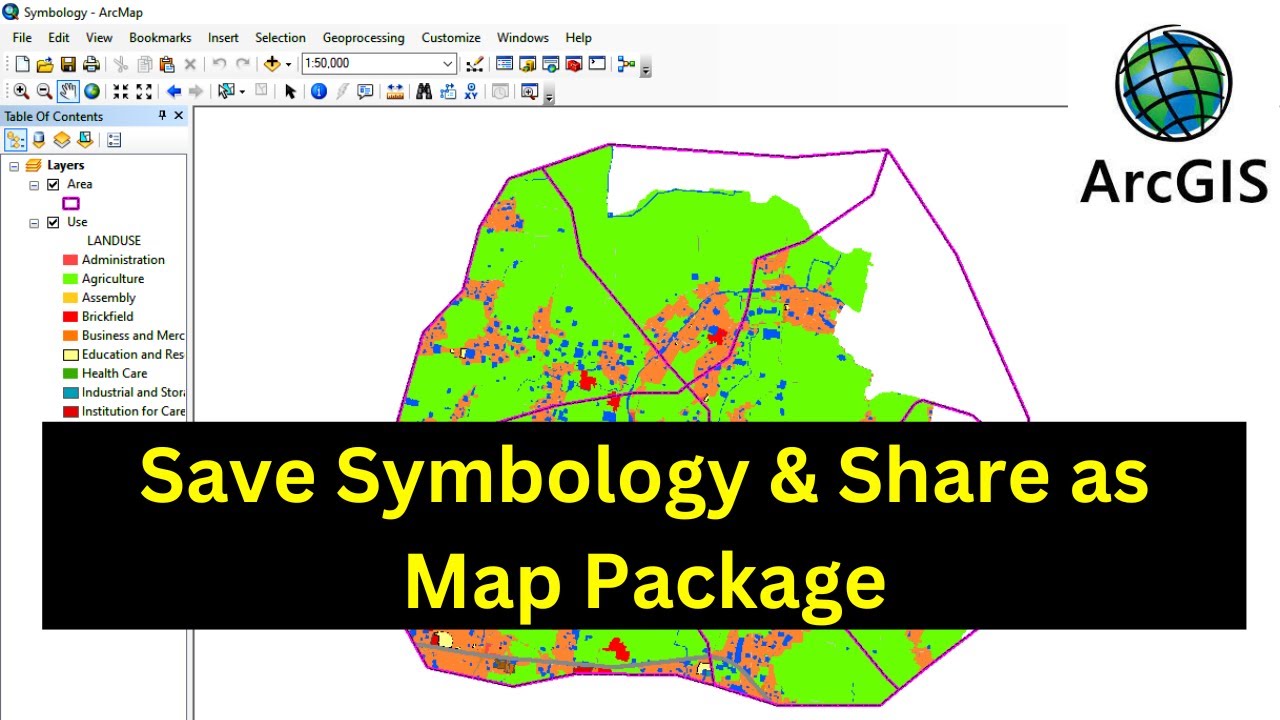Save the map with the floppy icon
This screenshot has width=1280, height=720.
(x=68, y=64)
